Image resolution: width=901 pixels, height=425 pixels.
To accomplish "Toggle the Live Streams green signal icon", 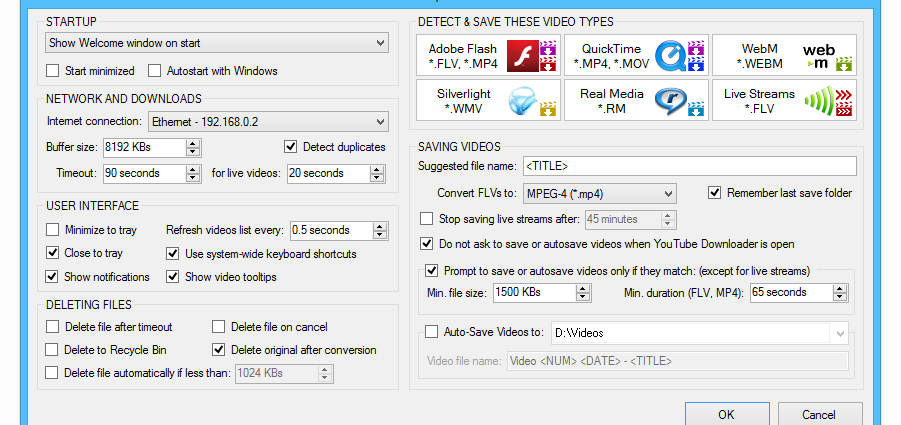I will coord(818,101).
